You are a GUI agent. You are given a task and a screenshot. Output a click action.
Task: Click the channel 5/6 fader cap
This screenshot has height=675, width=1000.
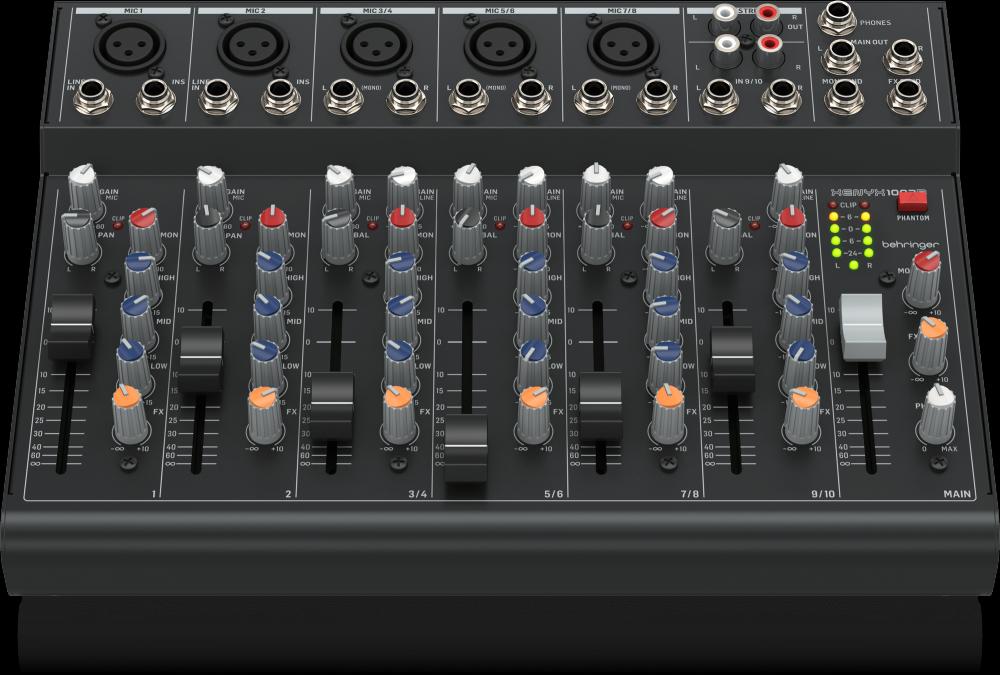pyautogui.click(x=465, y=447)
